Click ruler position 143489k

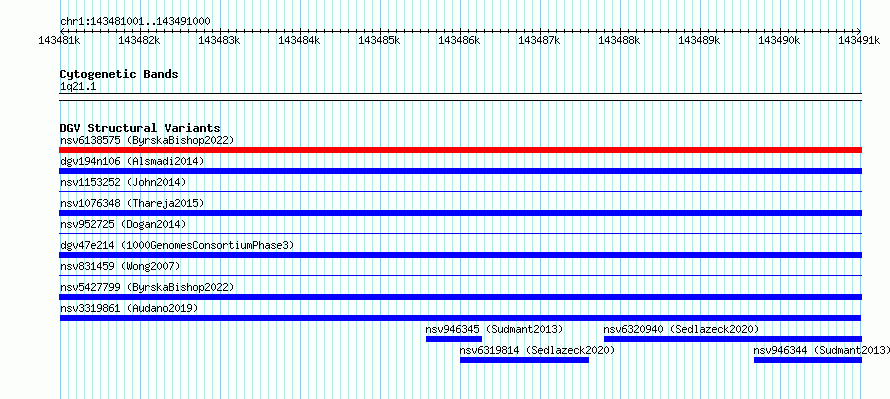coord(699,41)
